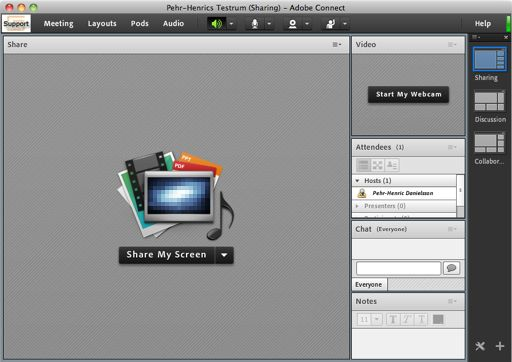Click Share My Screen button
This screenshot has height=362, width=512.
(x=167, y=255)
